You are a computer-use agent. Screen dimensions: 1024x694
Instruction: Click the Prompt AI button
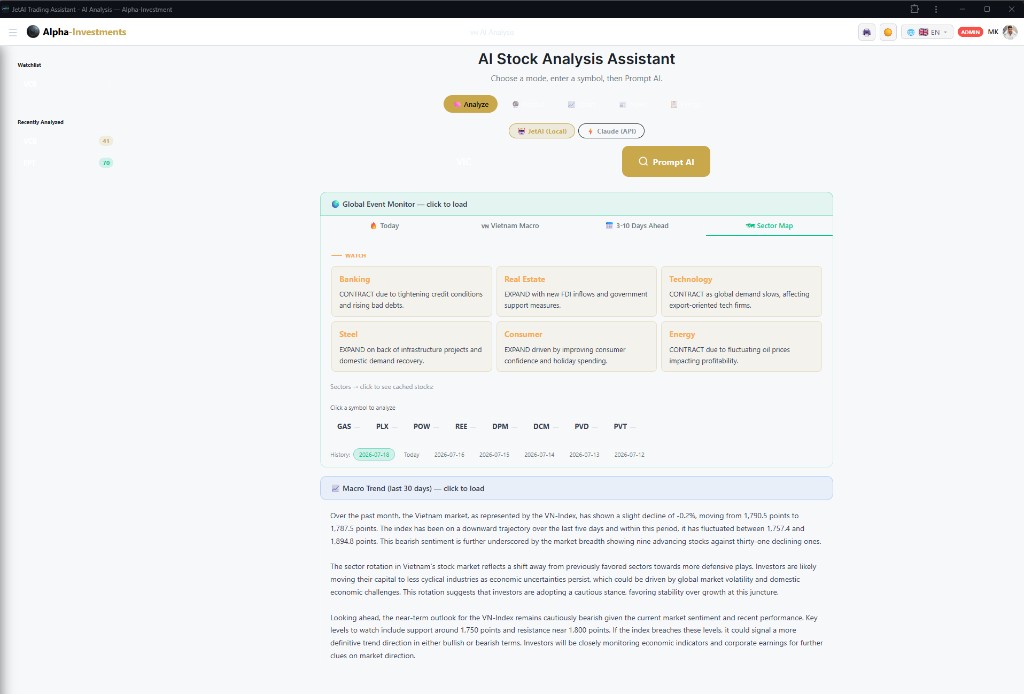point(665,161)
